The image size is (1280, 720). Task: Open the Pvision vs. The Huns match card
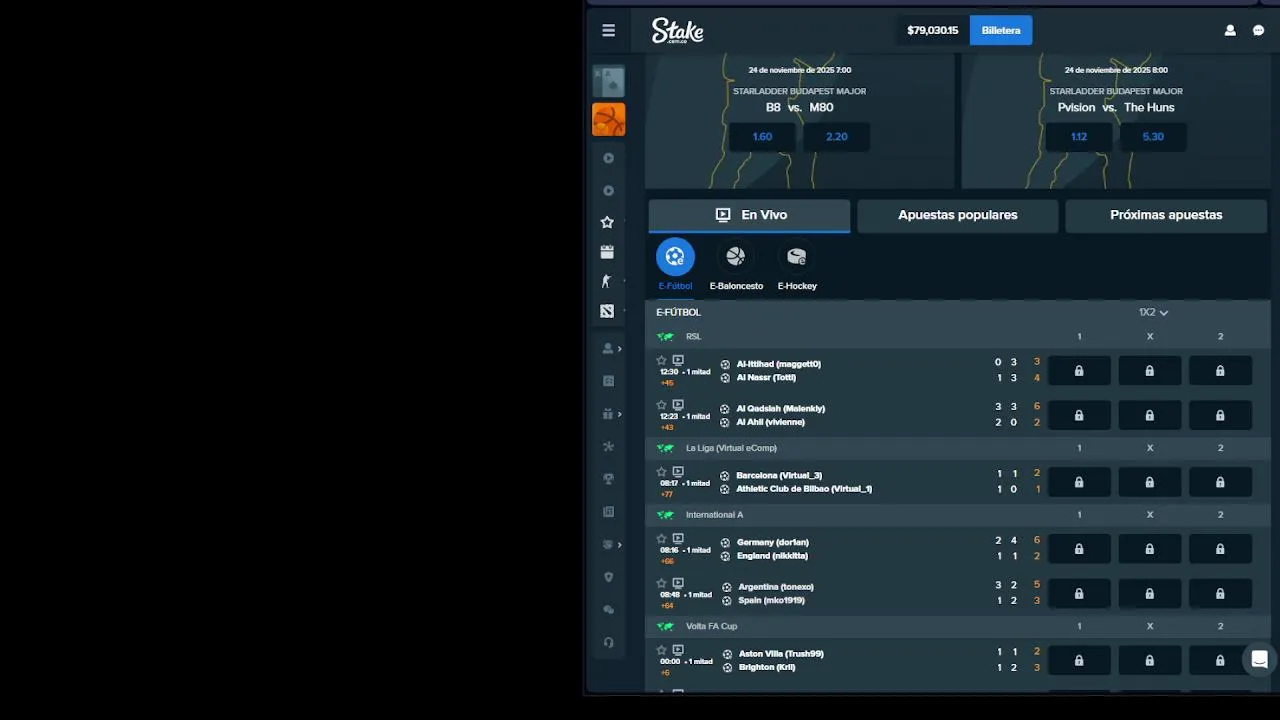1116,121
